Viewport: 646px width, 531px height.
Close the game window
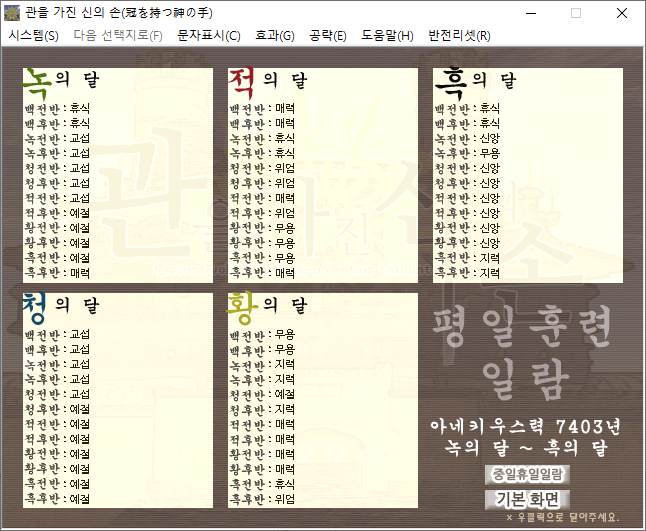click(622, 13)
